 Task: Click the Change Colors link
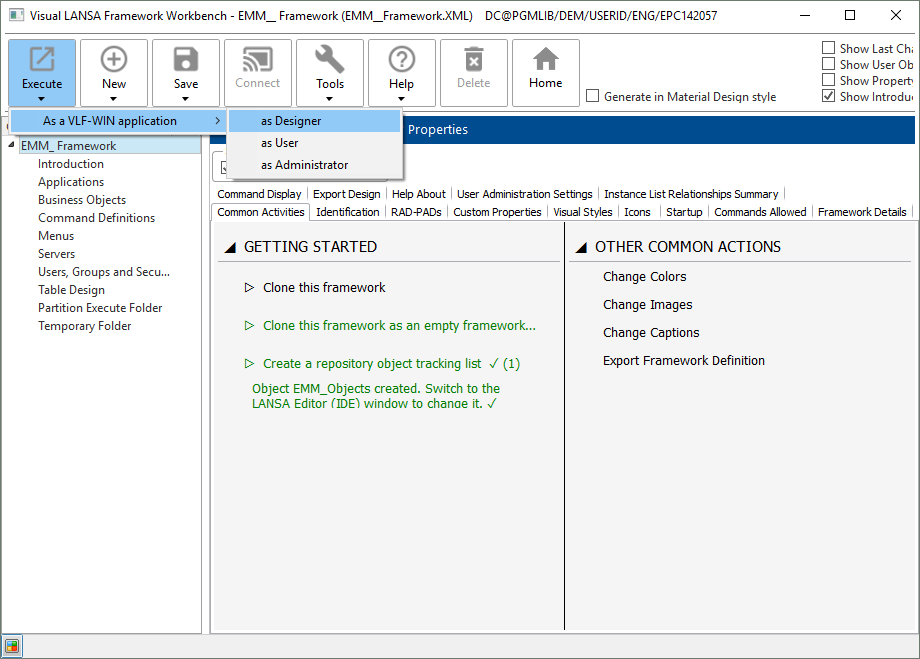coord(644,277)
